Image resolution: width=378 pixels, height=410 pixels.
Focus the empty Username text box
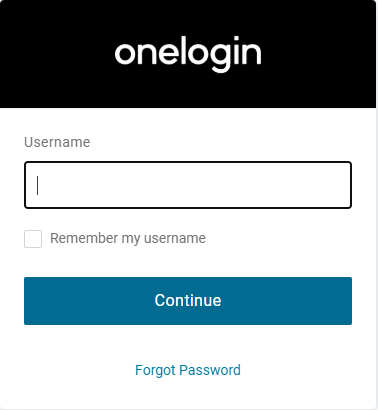coord(188,185)
